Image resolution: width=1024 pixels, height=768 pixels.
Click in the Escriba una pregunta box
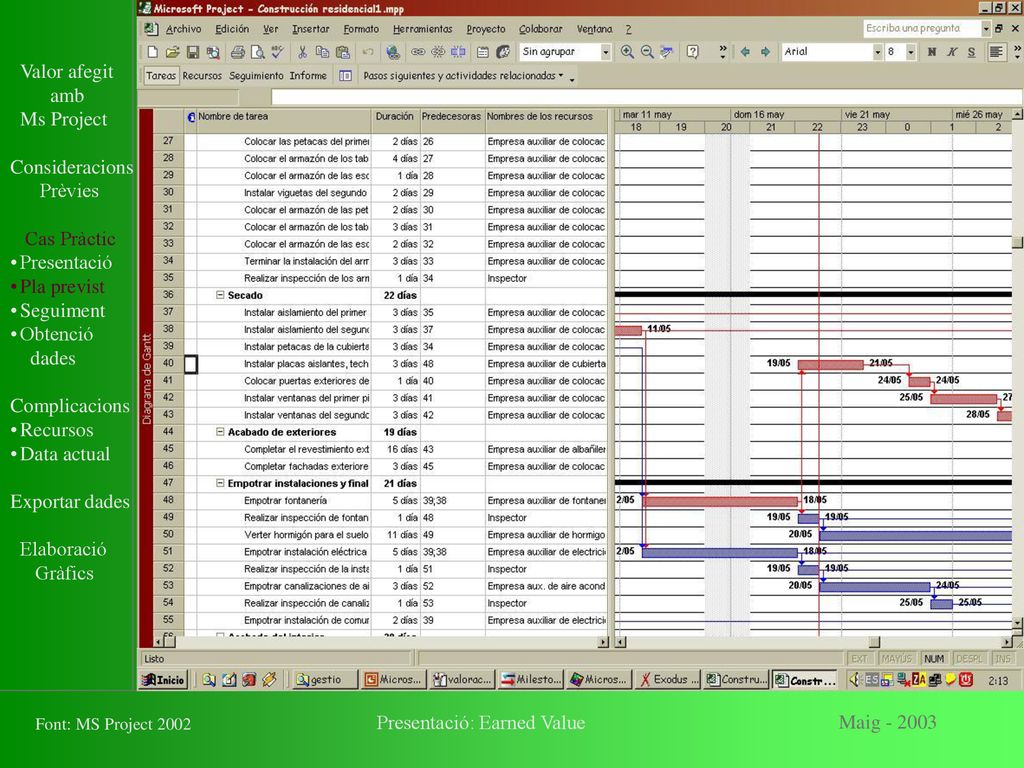(x=921, y=28)
